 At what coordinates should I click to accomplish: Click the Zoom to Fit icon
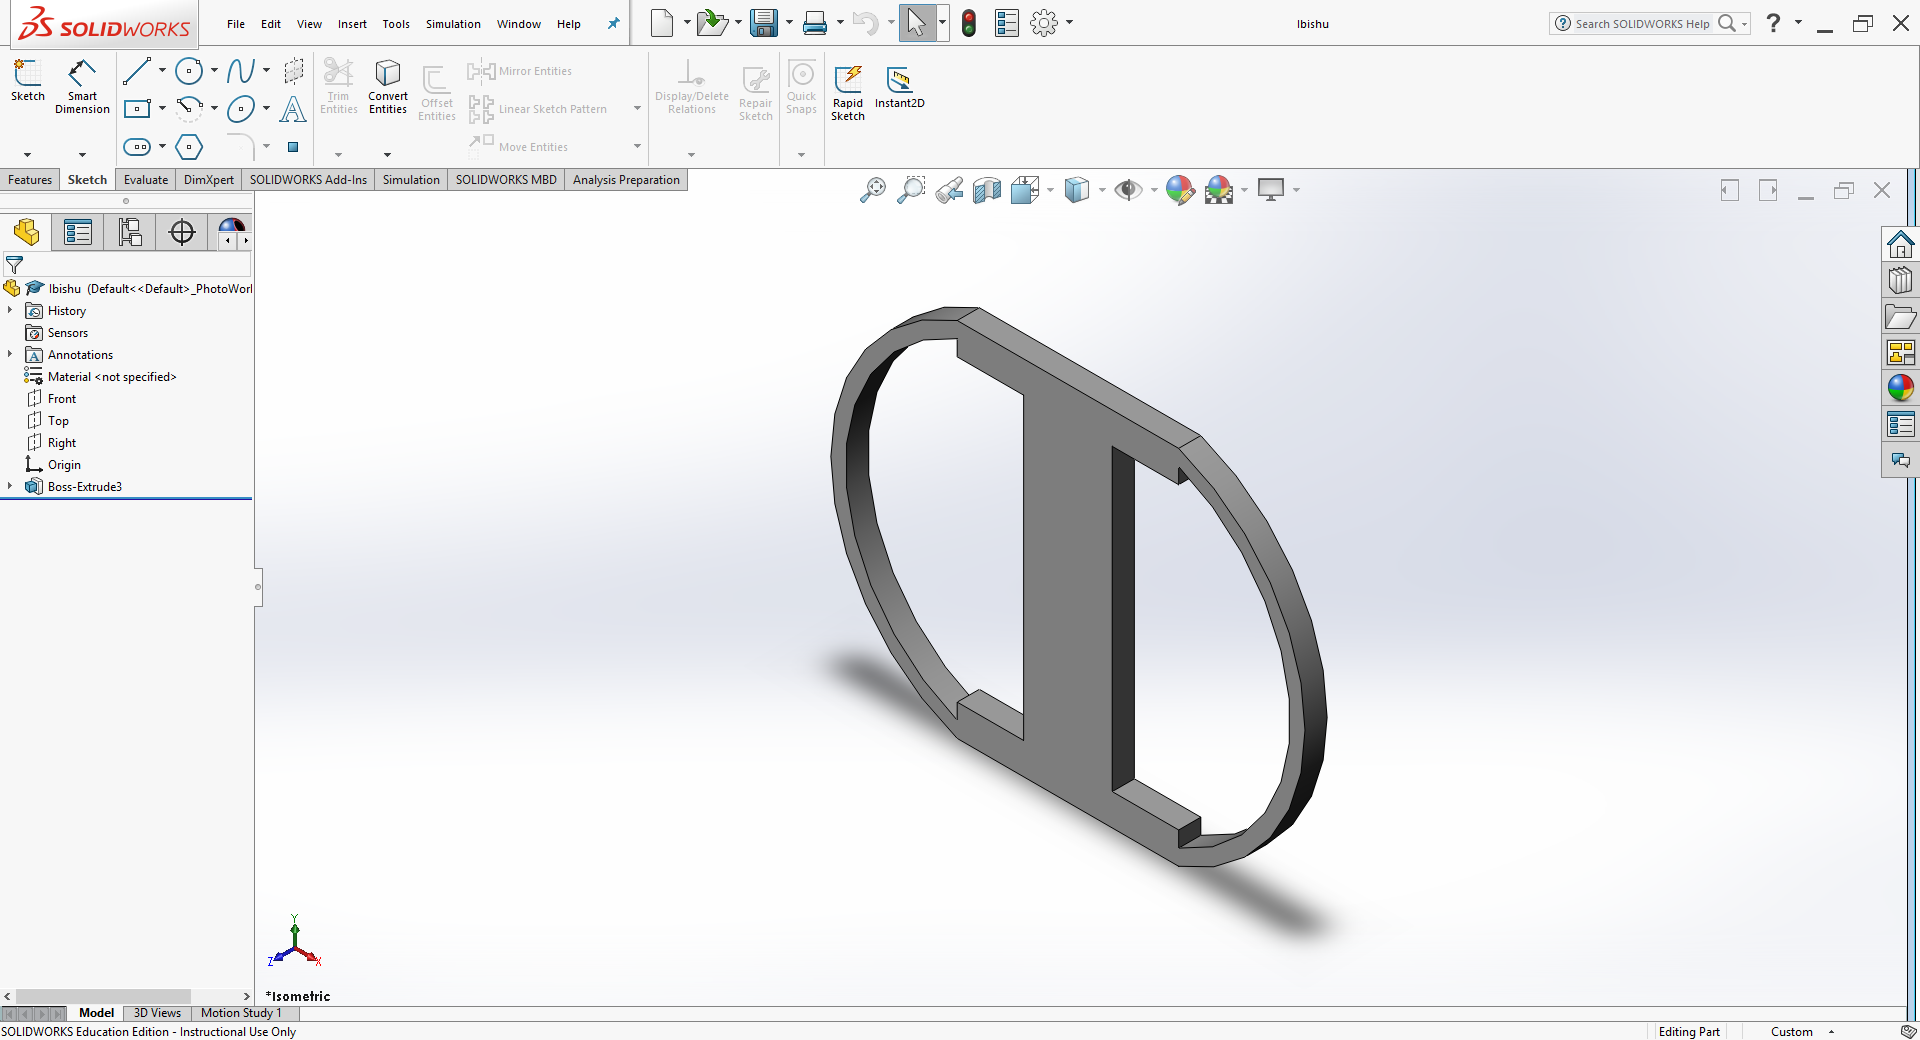(x=872, y=190)
